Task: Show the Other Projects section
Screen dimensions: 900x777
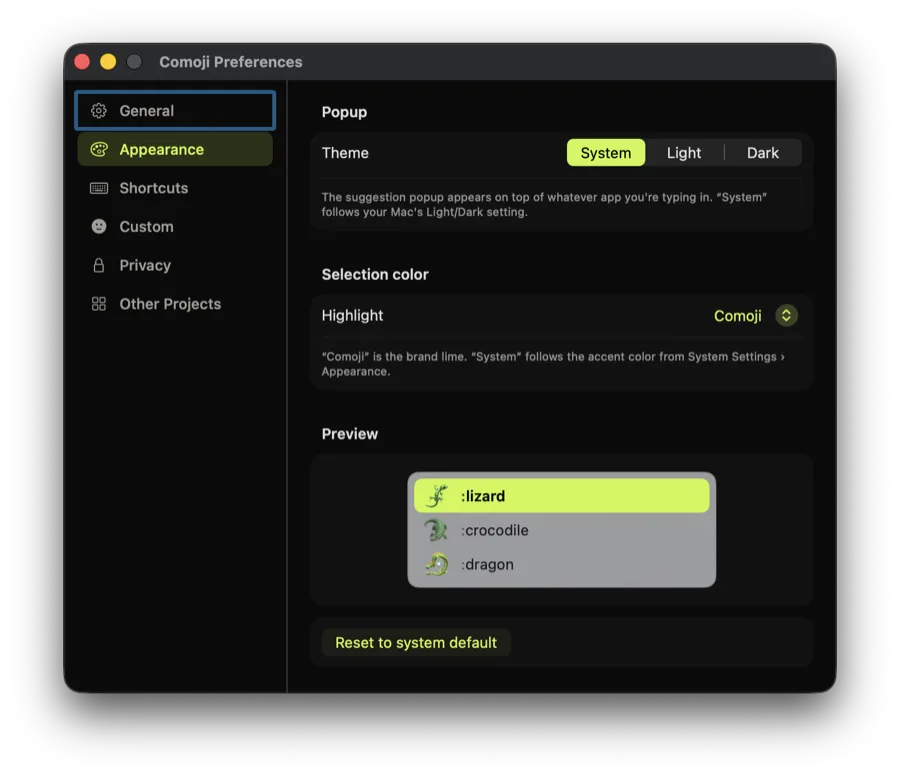Action: click(x=175, y=304)
